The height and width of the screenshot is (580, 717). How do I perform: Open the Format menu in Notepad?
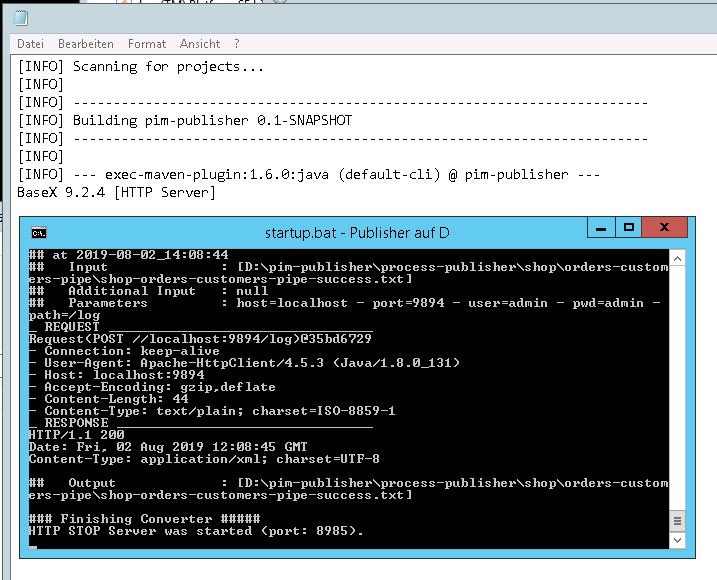click(x=147, y=44)
